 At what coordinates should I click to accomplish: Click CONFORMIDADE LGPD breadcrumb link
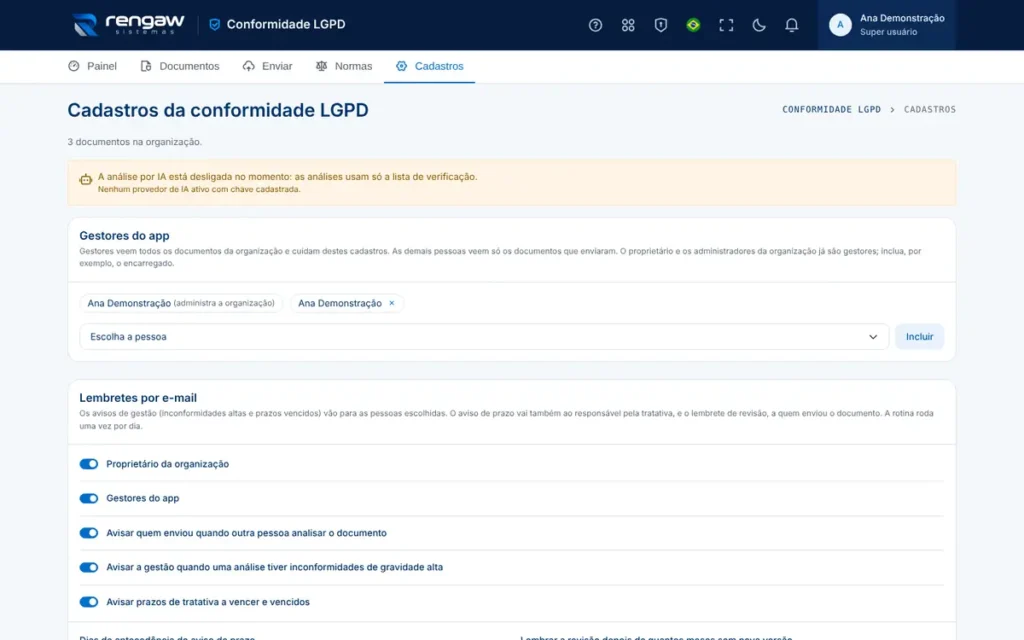pos(831,110)
